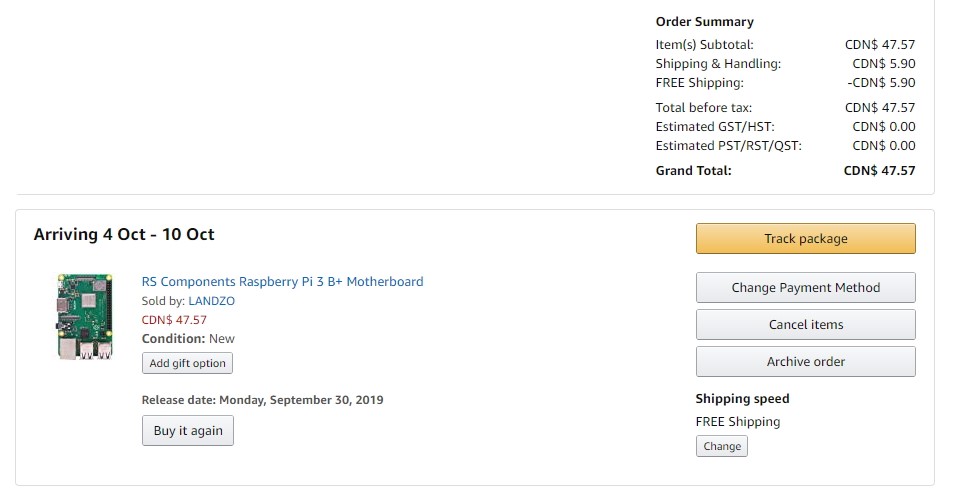Add a gift option
The height and width of the screenshot is (497, 960).
pyautogui.click(x=187, y=363)
